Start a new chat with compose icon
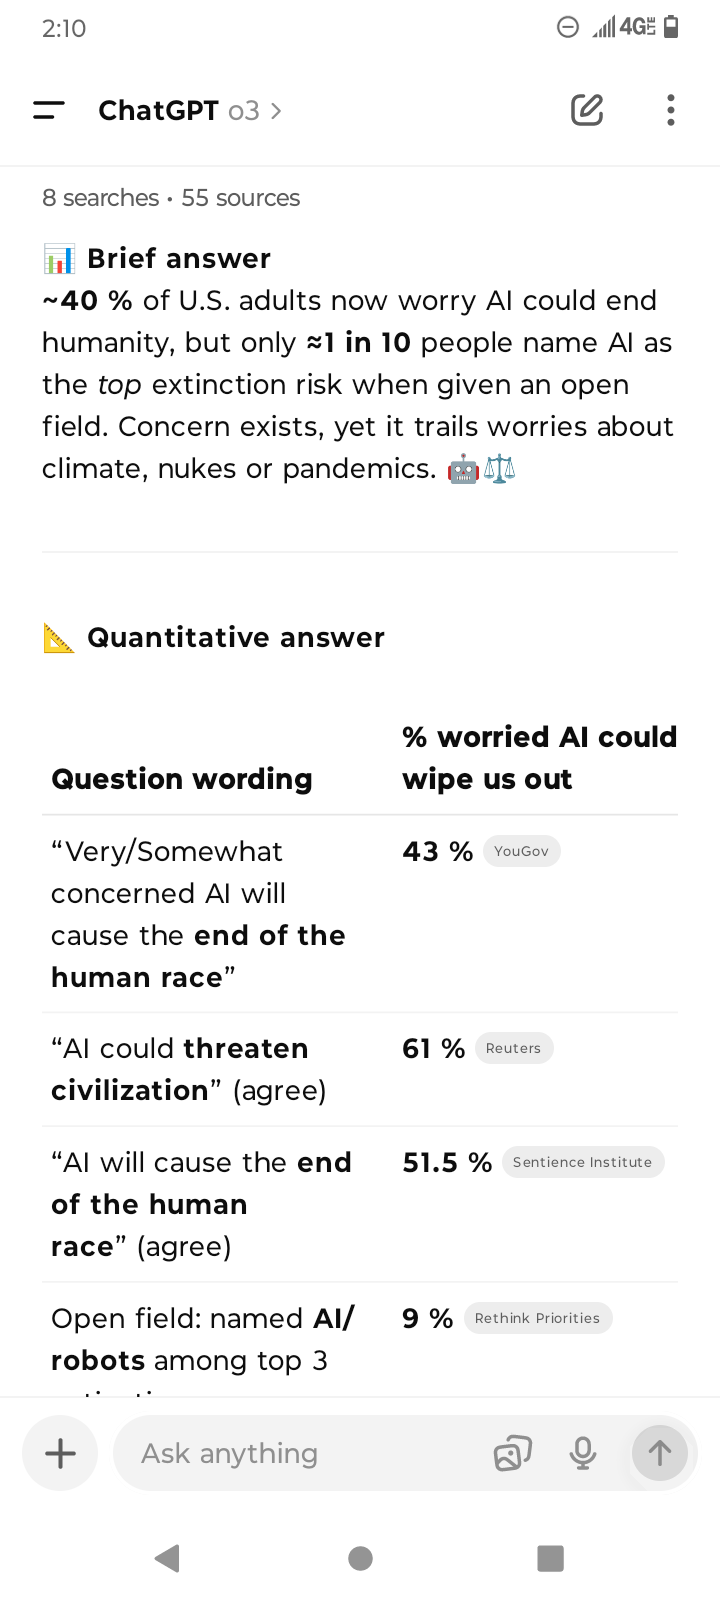Image resolution: width=720 pixels, height=1600 pixels. [587, 110]
